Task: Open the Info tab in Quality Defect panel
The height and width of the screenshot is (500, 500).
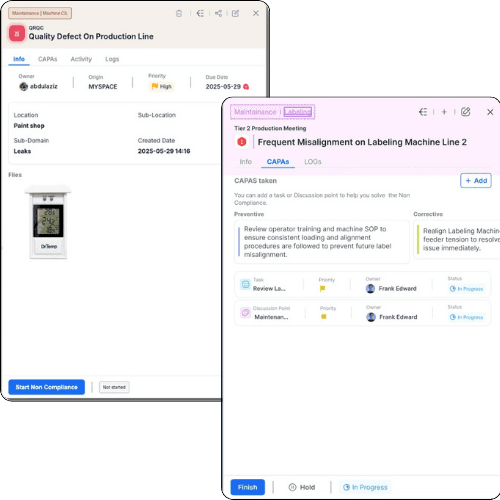Action: click(x=19, y=59)
